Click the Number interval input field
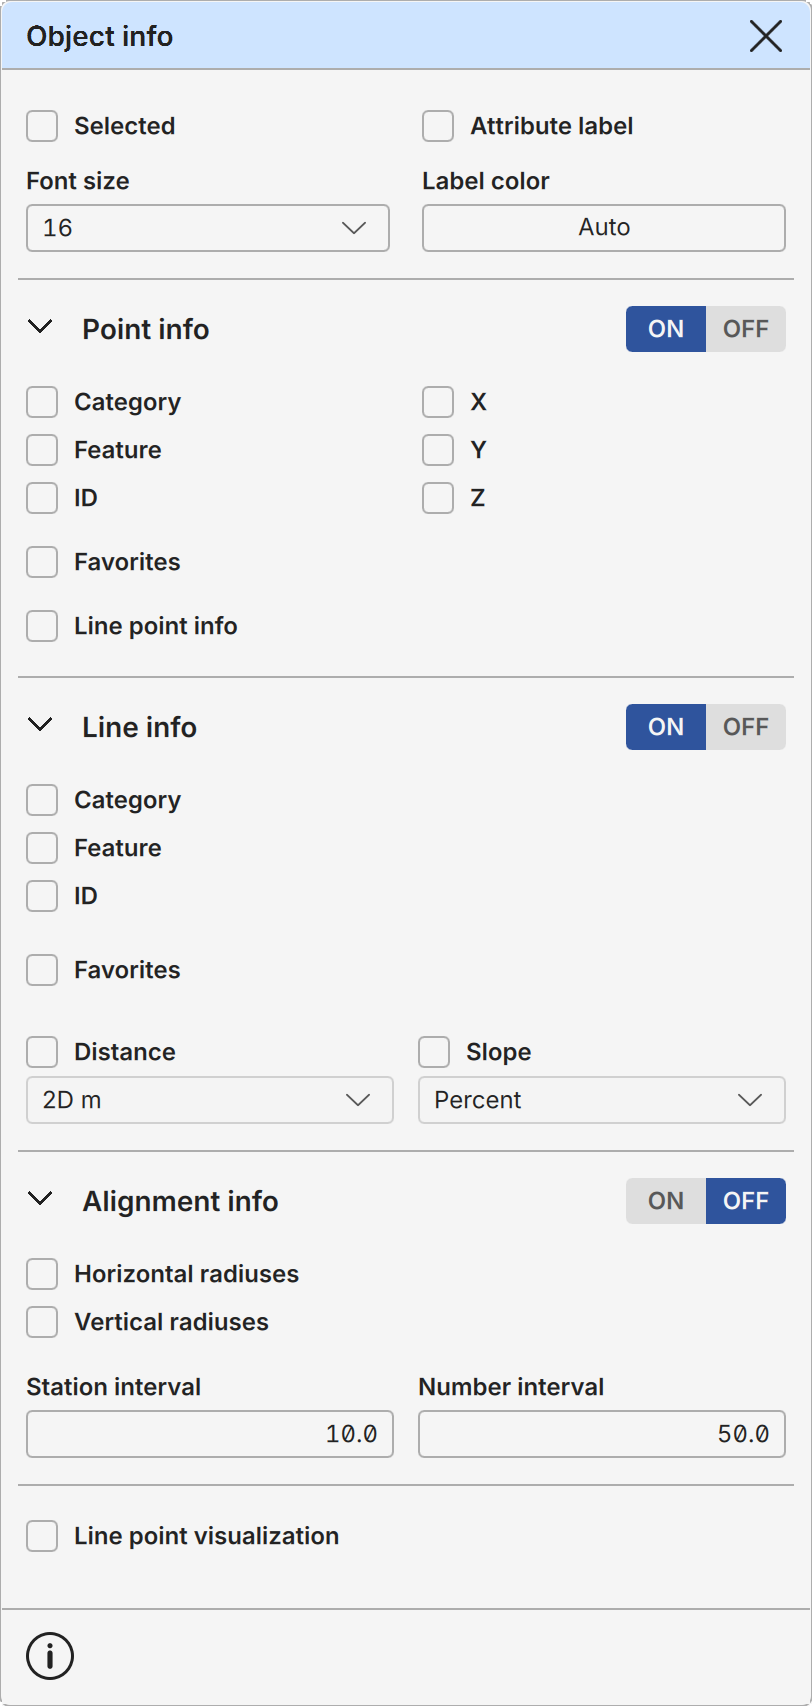 click(602, 1434)
